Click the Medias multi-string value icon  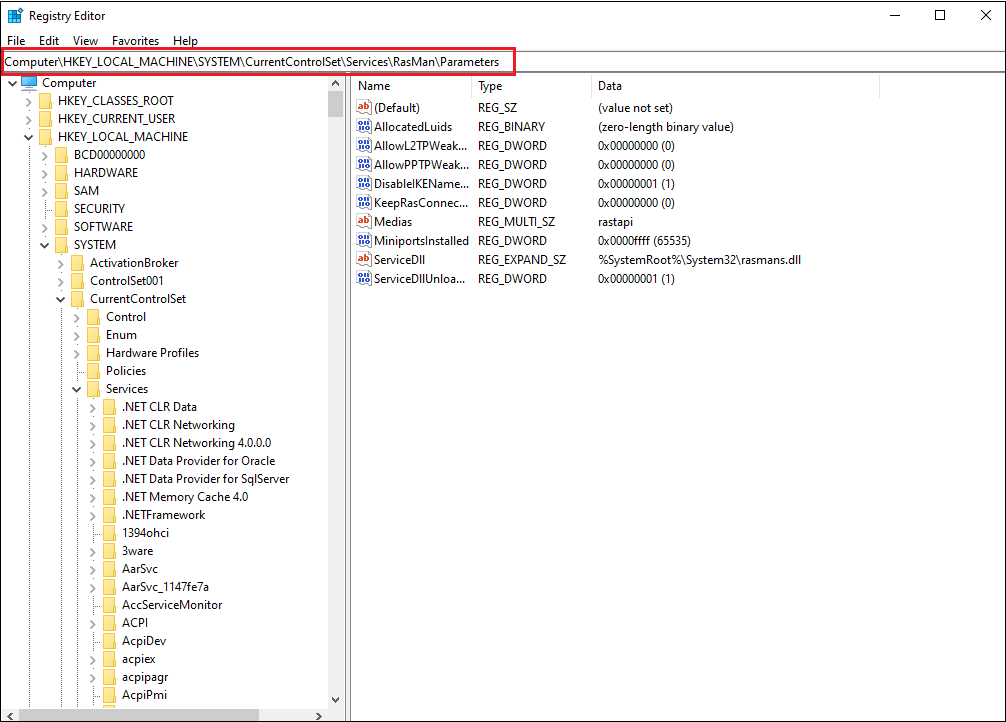364,221
